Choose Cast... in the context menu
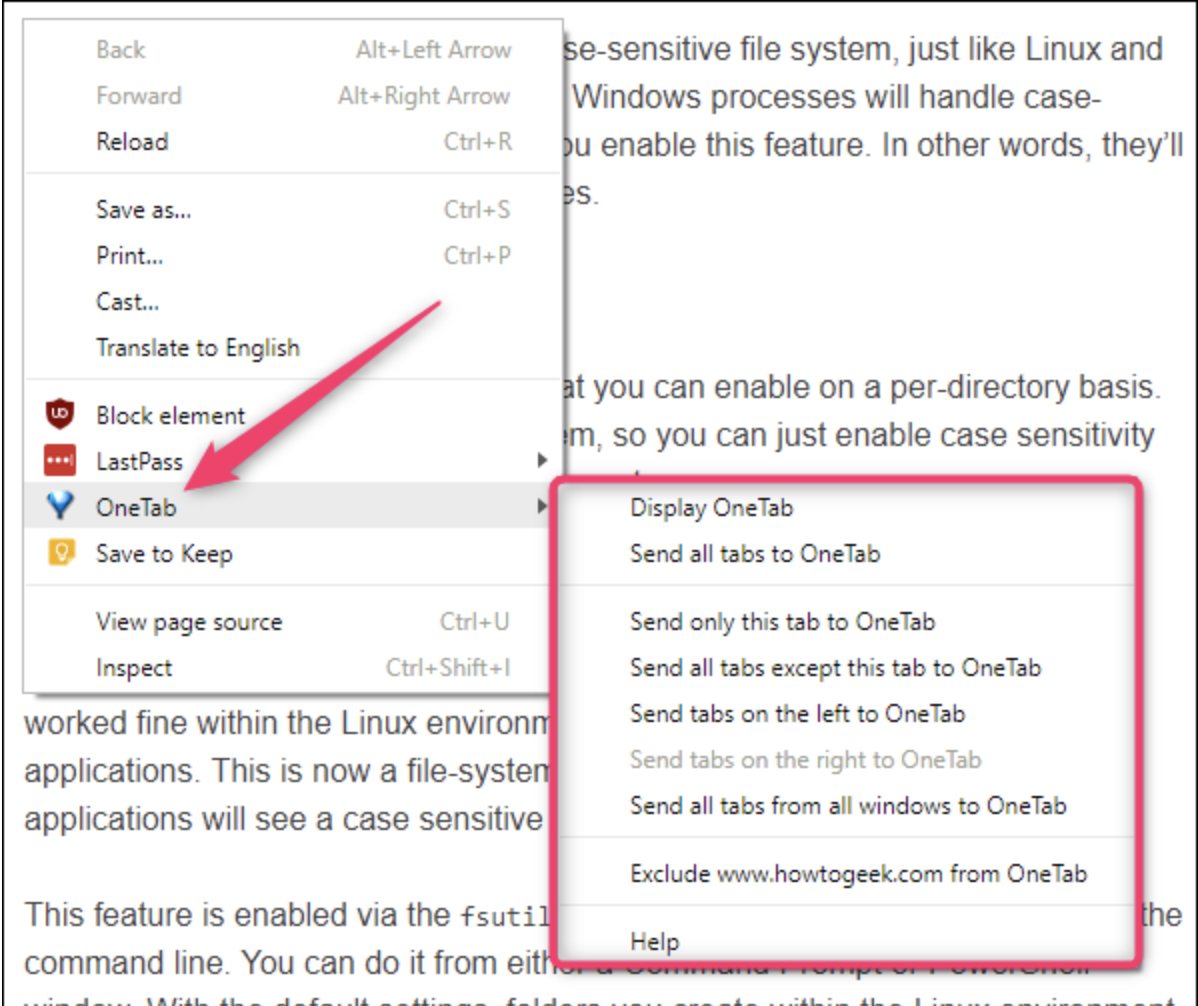1198x1006 pixels. tap(293, 301)
